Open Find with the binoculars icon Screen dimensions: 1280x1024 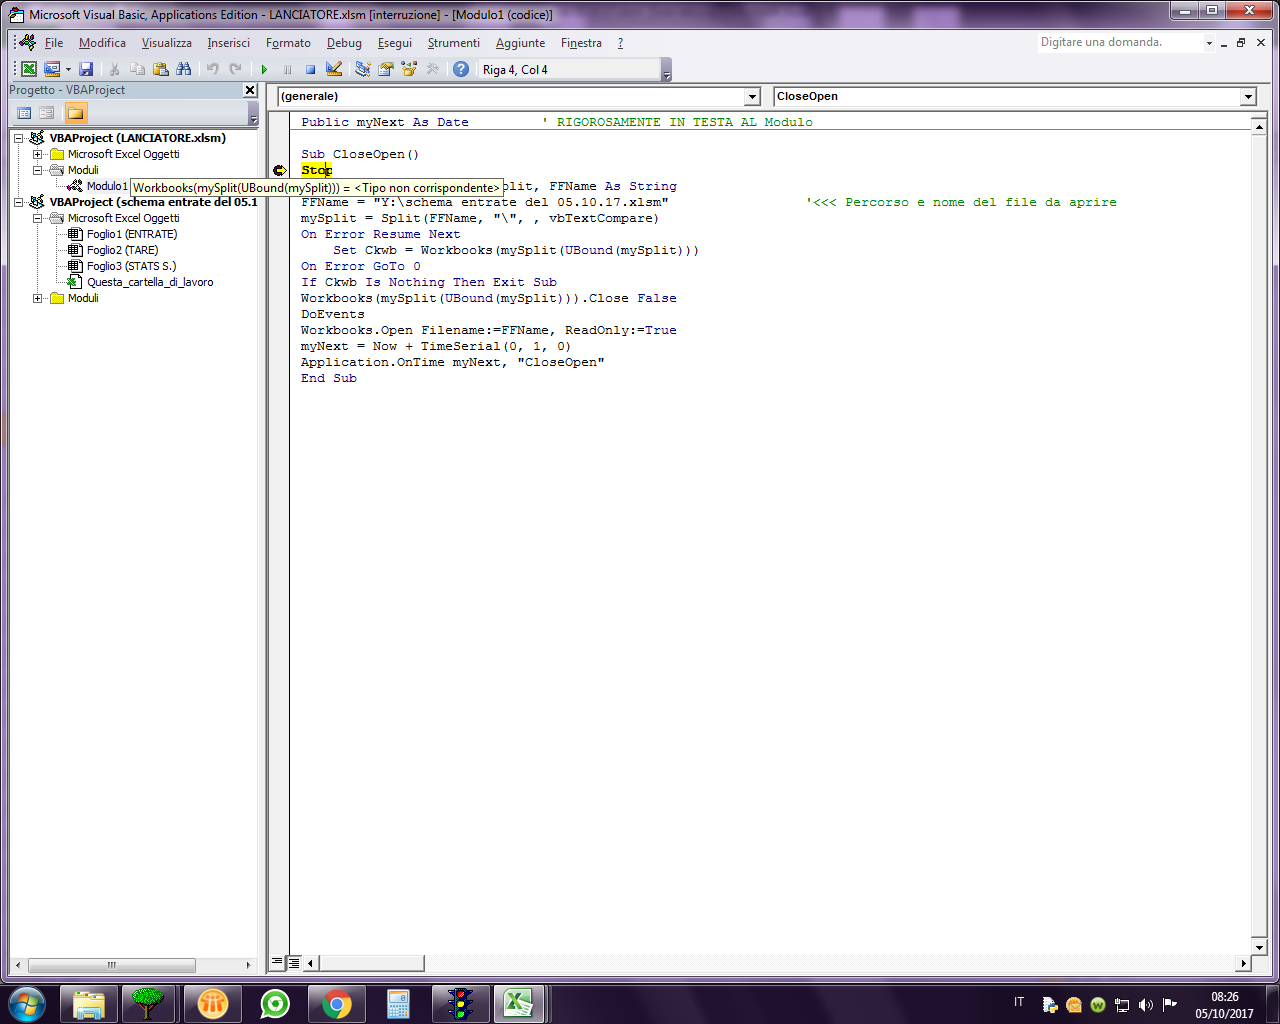[184, 69]
